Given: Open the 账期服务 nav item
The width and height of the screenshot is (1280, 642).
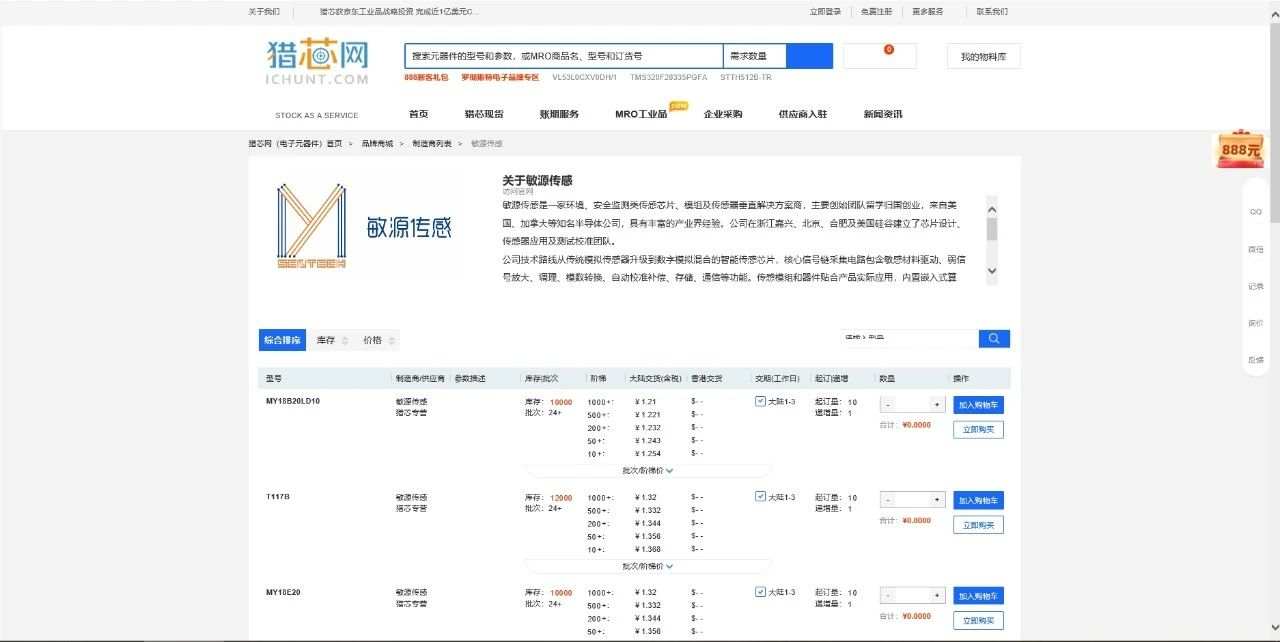Looking at the screenshot, I should click(559, 114).
